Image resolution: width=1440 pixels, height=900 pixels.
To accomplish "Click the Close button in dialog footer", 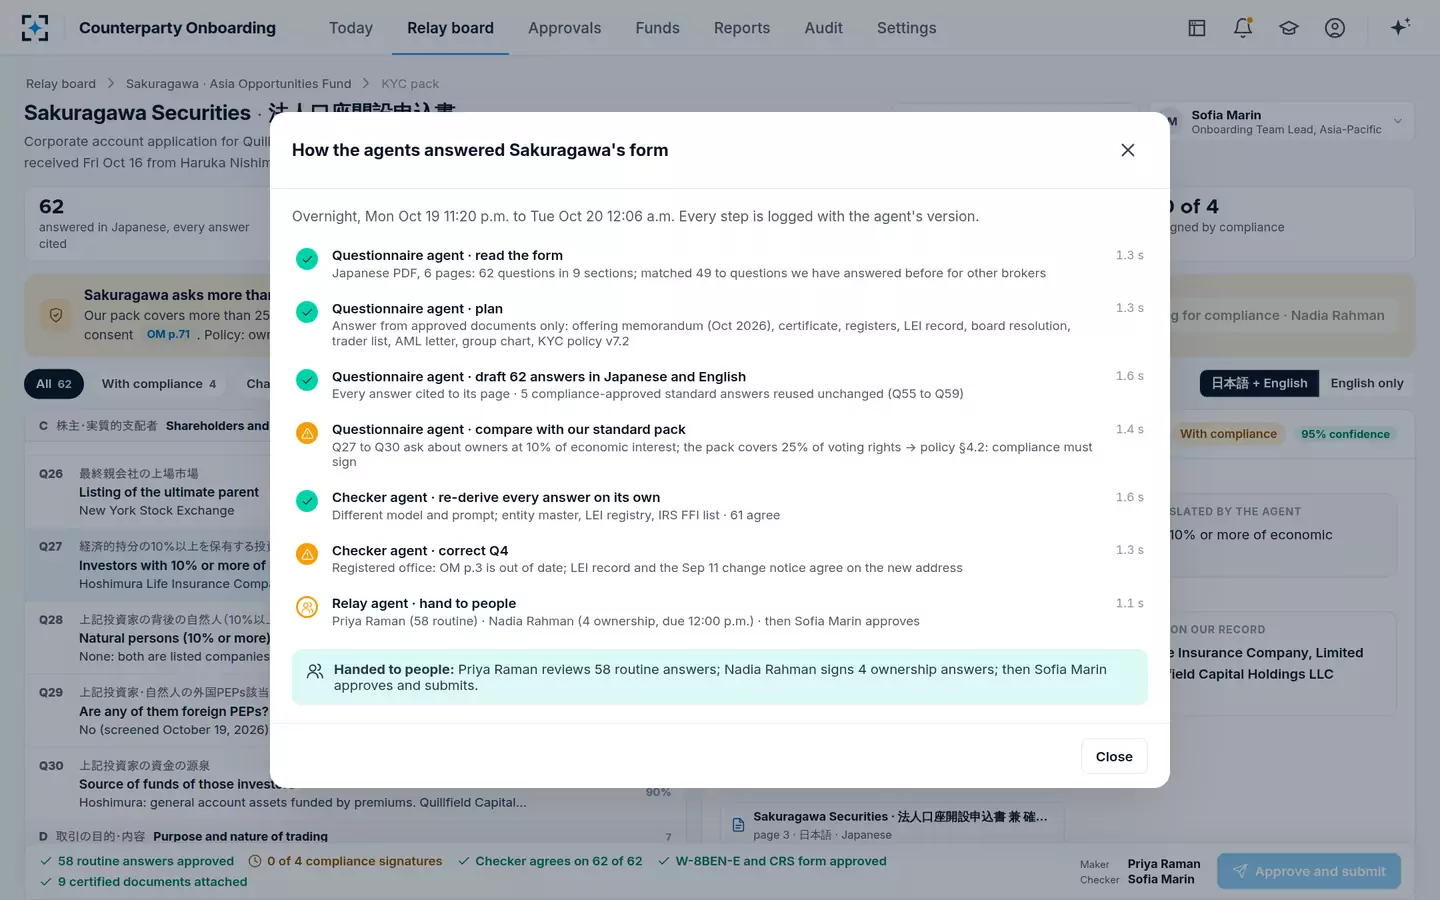I will pyautogui.click(x=1114, y=757).
